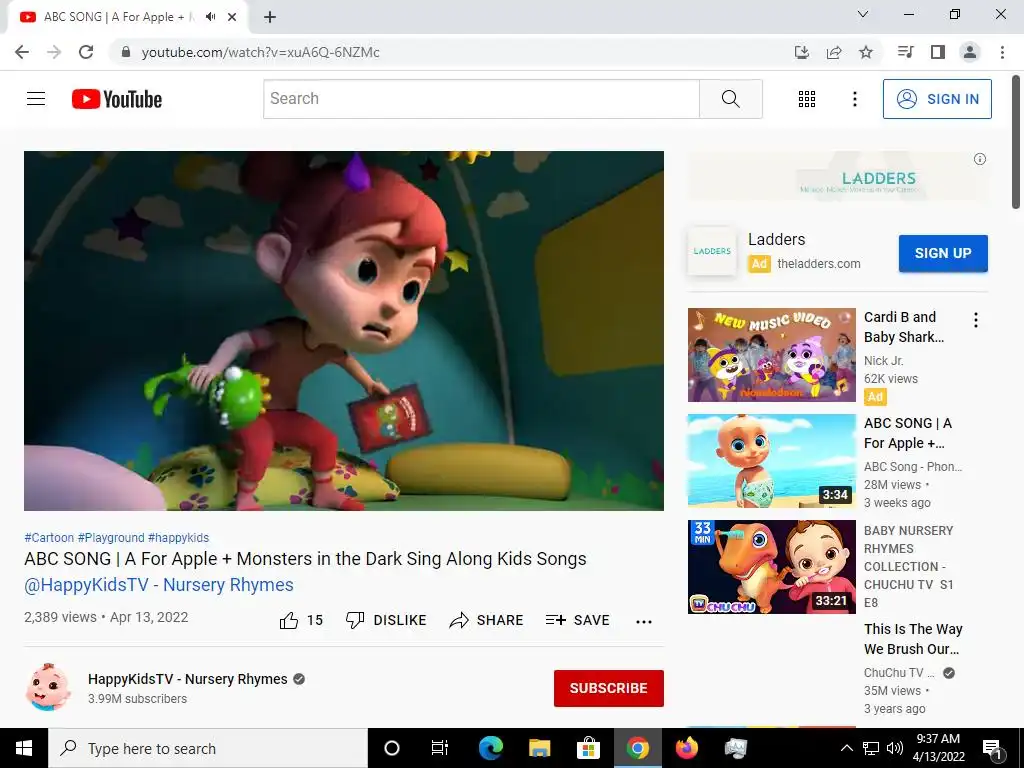The width and height of the screenshot is (1024, 768).
Task: Click the SAVE to playlist button
Action: 578,620
